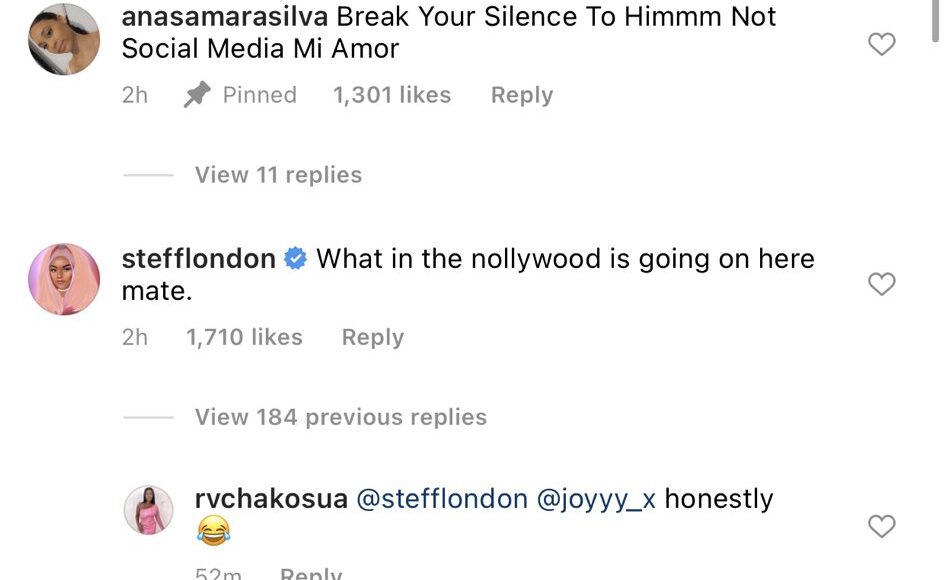Viewport: 946px width, 580px height.
Task: Click stefflondon's blue verified badge
Action: [295, 259]
